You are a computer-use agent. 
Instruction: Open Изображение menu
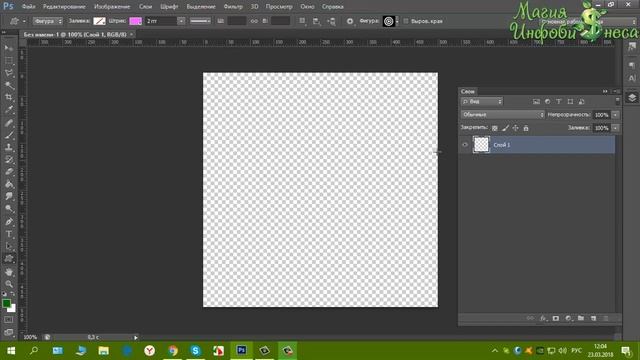pos(112,7)
